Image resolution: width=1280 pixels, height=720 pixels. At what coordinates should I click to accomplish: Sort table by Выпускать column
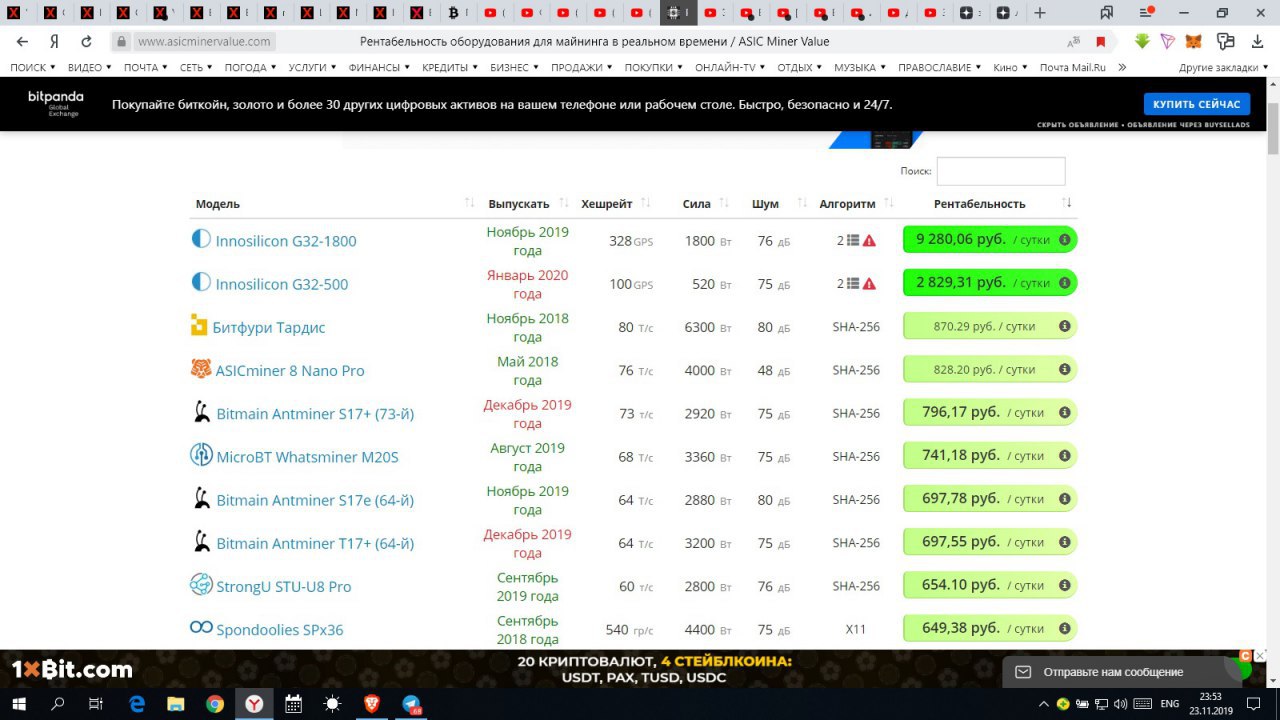(519, 203)
